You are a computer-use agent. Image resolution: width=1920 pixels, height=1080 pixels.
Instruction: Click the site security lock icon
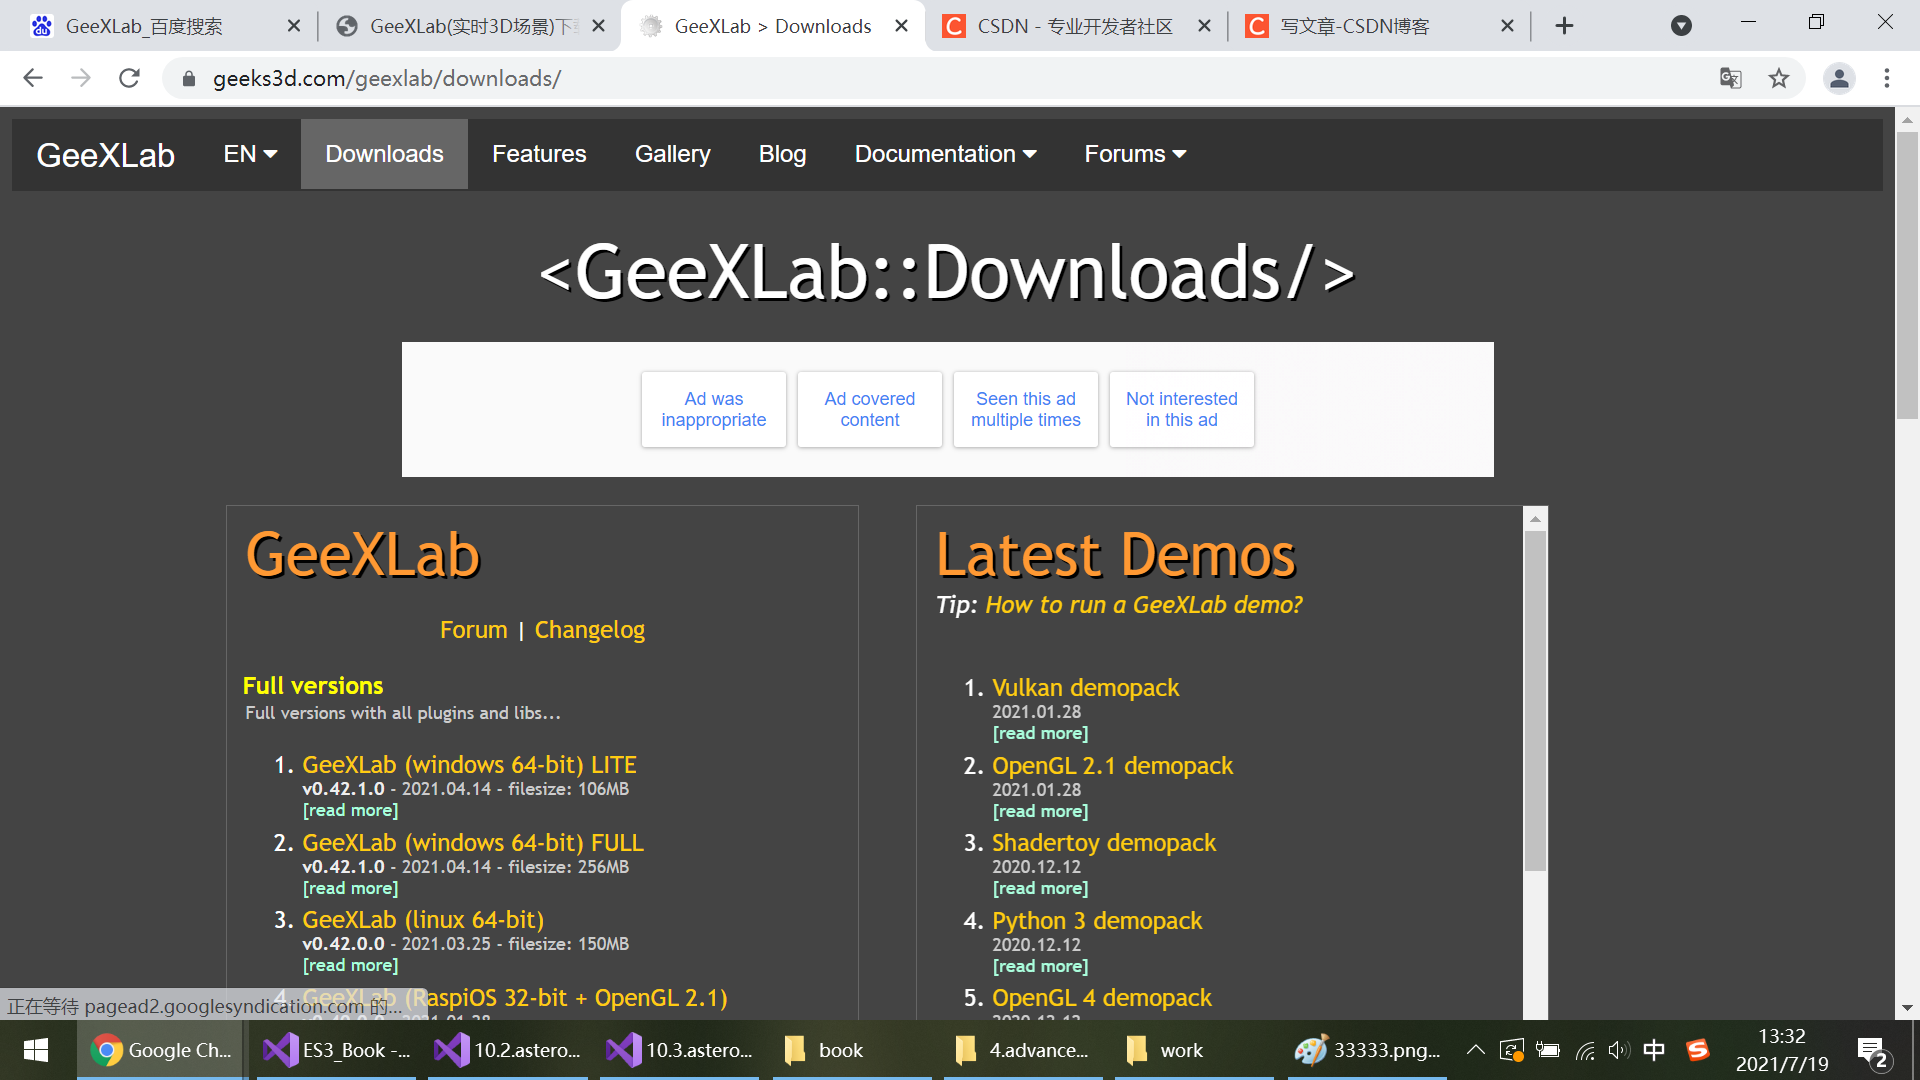(x=188, y=78)
